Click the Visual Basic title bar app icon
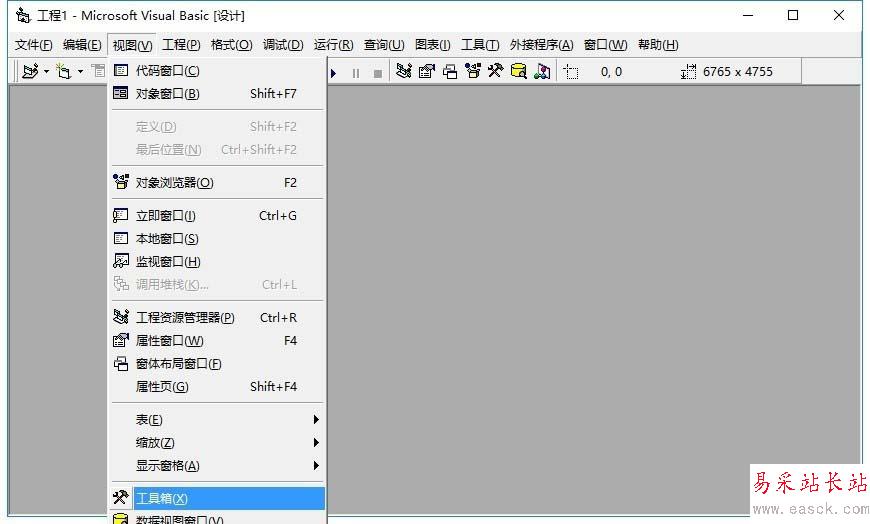870x524 pixels. tap(23, 15)
